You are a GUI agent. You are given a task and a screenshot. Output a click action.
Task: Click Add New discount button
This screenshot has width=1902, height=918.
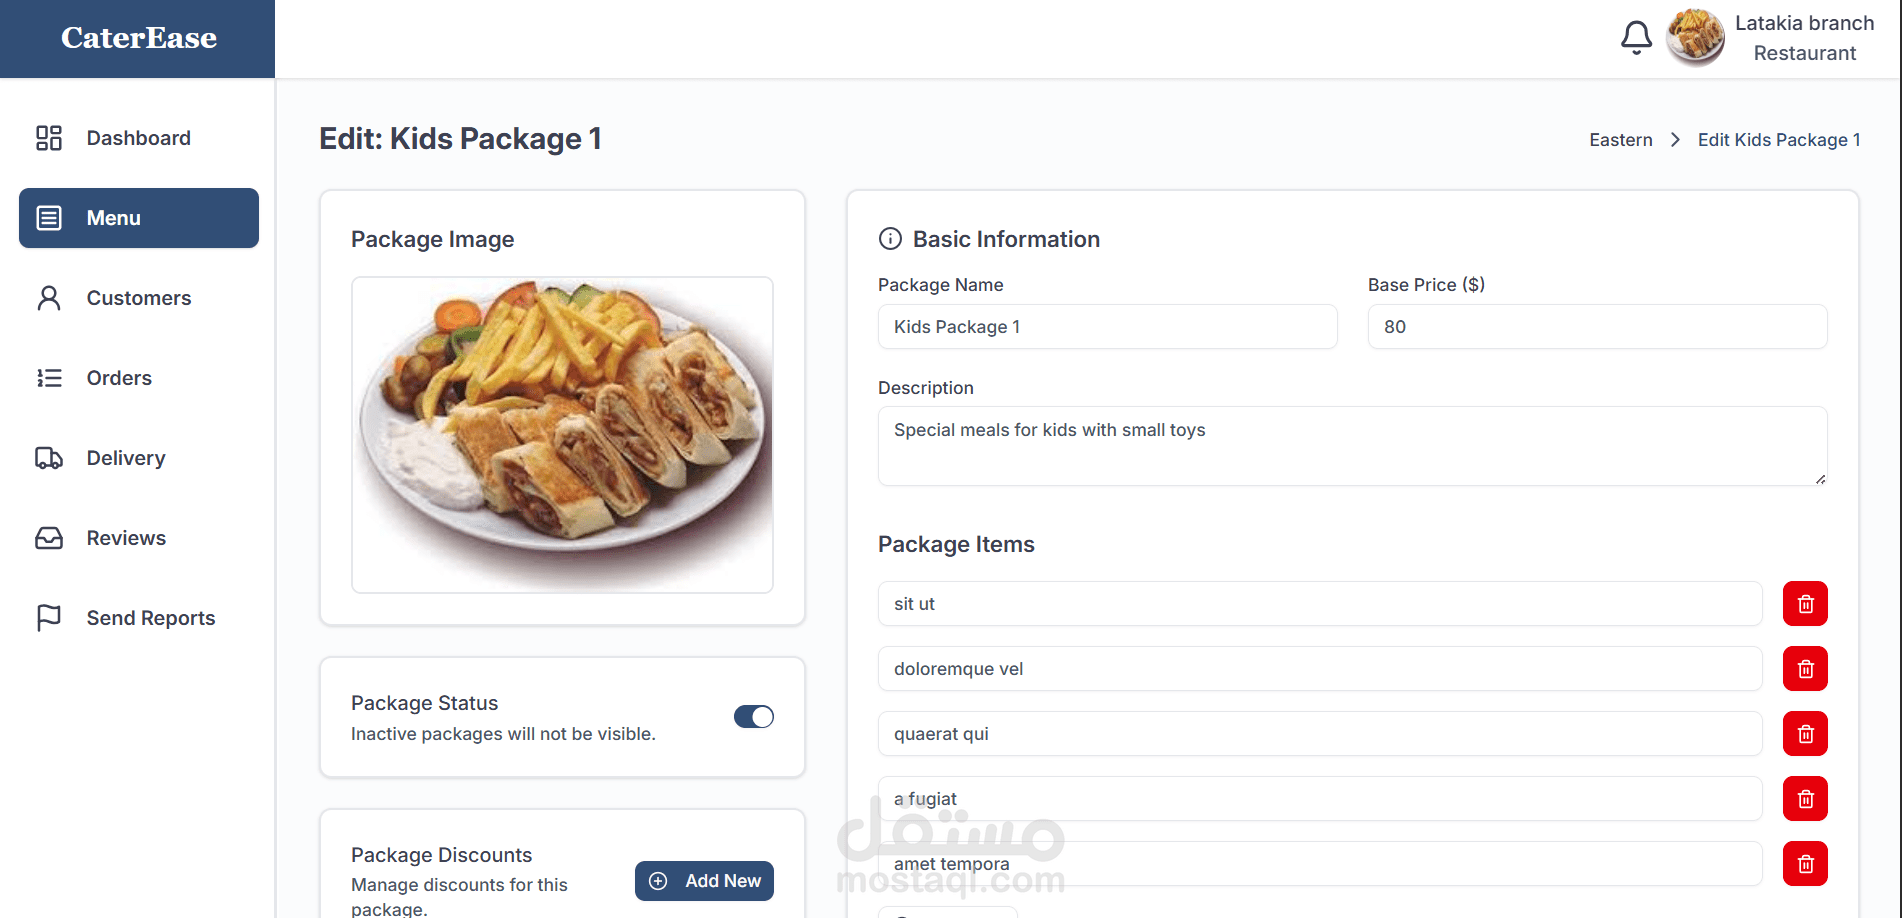[x=704, y=881]
